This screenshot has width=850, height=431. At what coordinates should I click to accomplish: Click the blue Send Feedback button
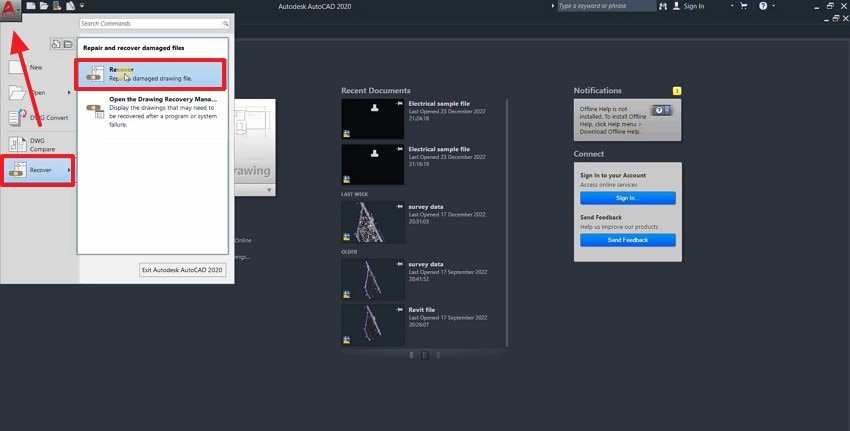tap(628, 240)
